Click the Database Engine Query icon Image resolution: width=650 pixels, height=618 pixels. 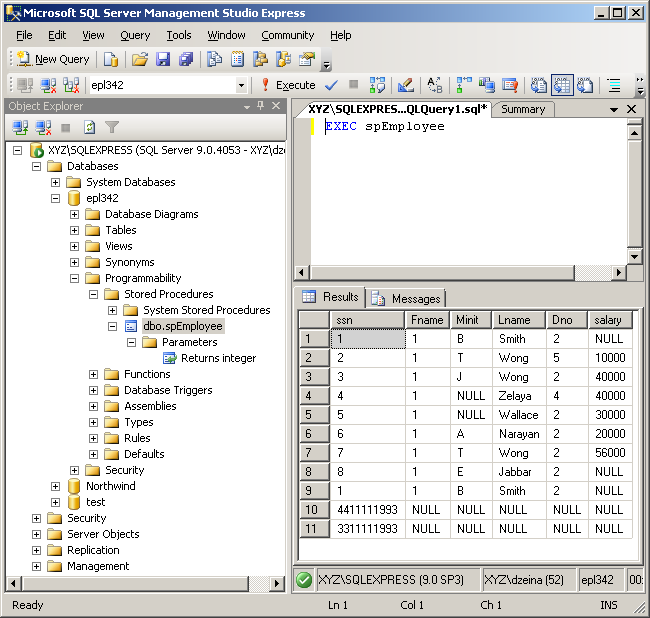[111, 59]
